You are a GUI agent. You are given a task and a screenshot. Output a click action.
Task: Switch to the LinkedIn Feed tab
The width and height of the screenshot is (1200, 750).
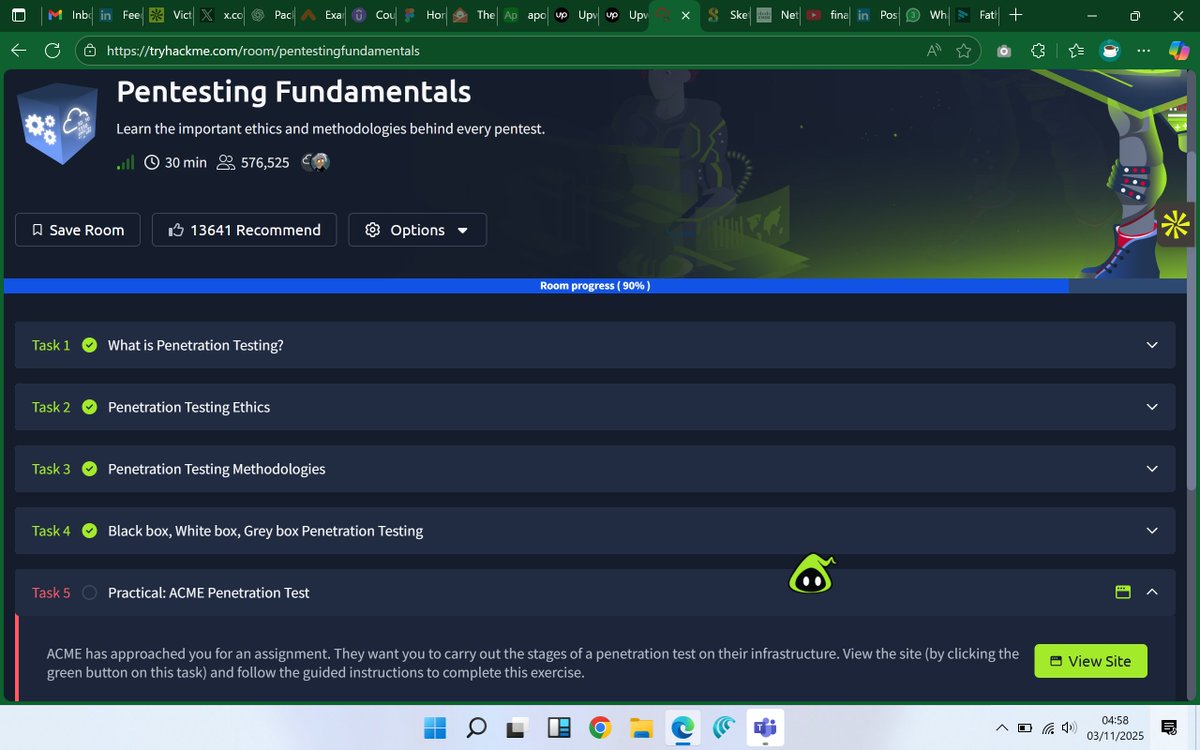120,15
